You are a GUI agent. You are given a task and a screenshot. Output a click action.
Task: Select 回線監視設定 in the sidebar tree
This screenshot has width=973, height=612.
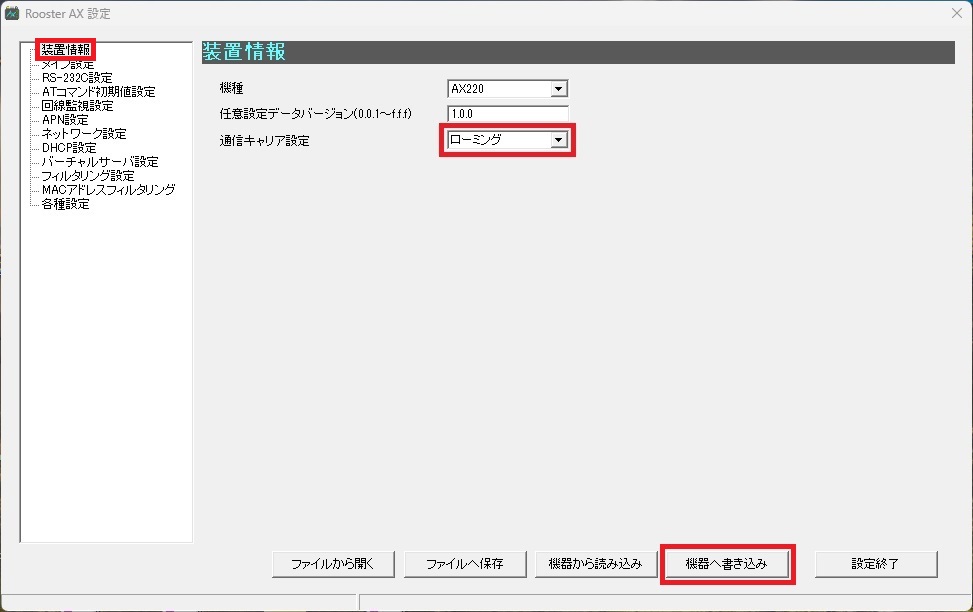pos(77,106)
